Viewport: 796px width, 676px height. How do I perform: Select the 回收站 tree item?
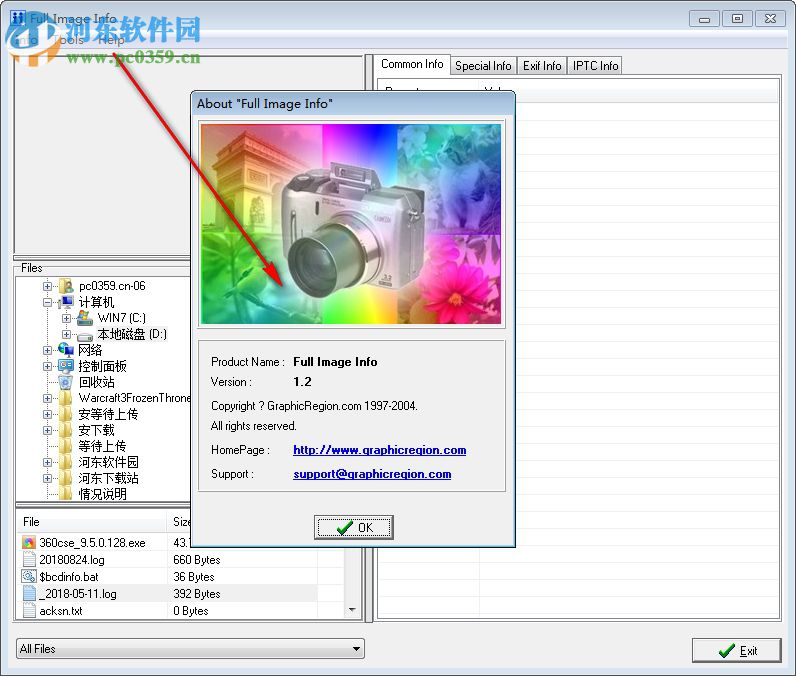click(96, 382)
